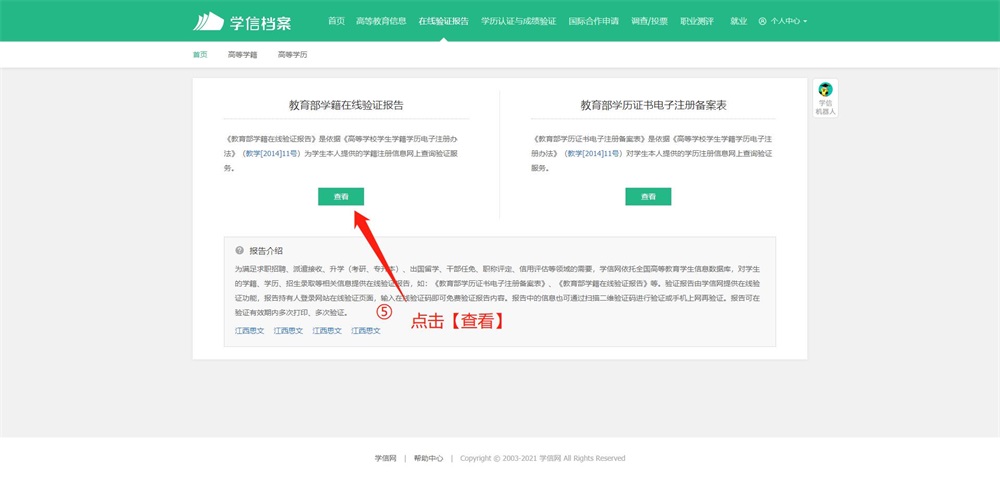Click 查看 under 教育部学籍在线验证报告
The image size is (1000, 479).
pyautogui.click(x=341, y=197)
